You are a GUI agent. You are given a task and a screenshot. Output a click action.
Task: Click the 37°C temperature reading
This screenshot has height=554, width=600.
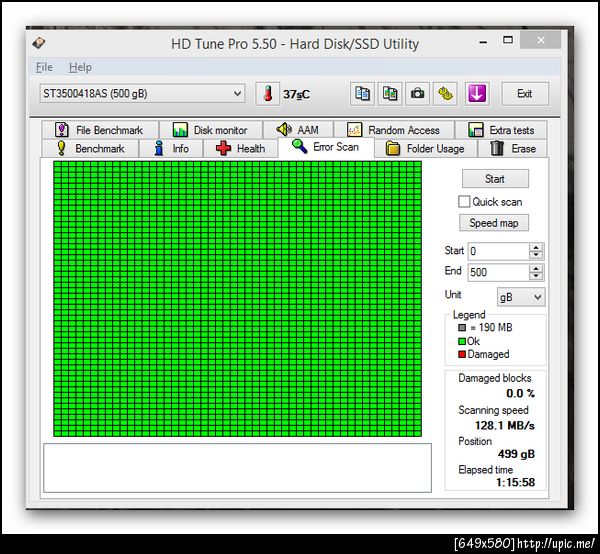tap(296, 94)
